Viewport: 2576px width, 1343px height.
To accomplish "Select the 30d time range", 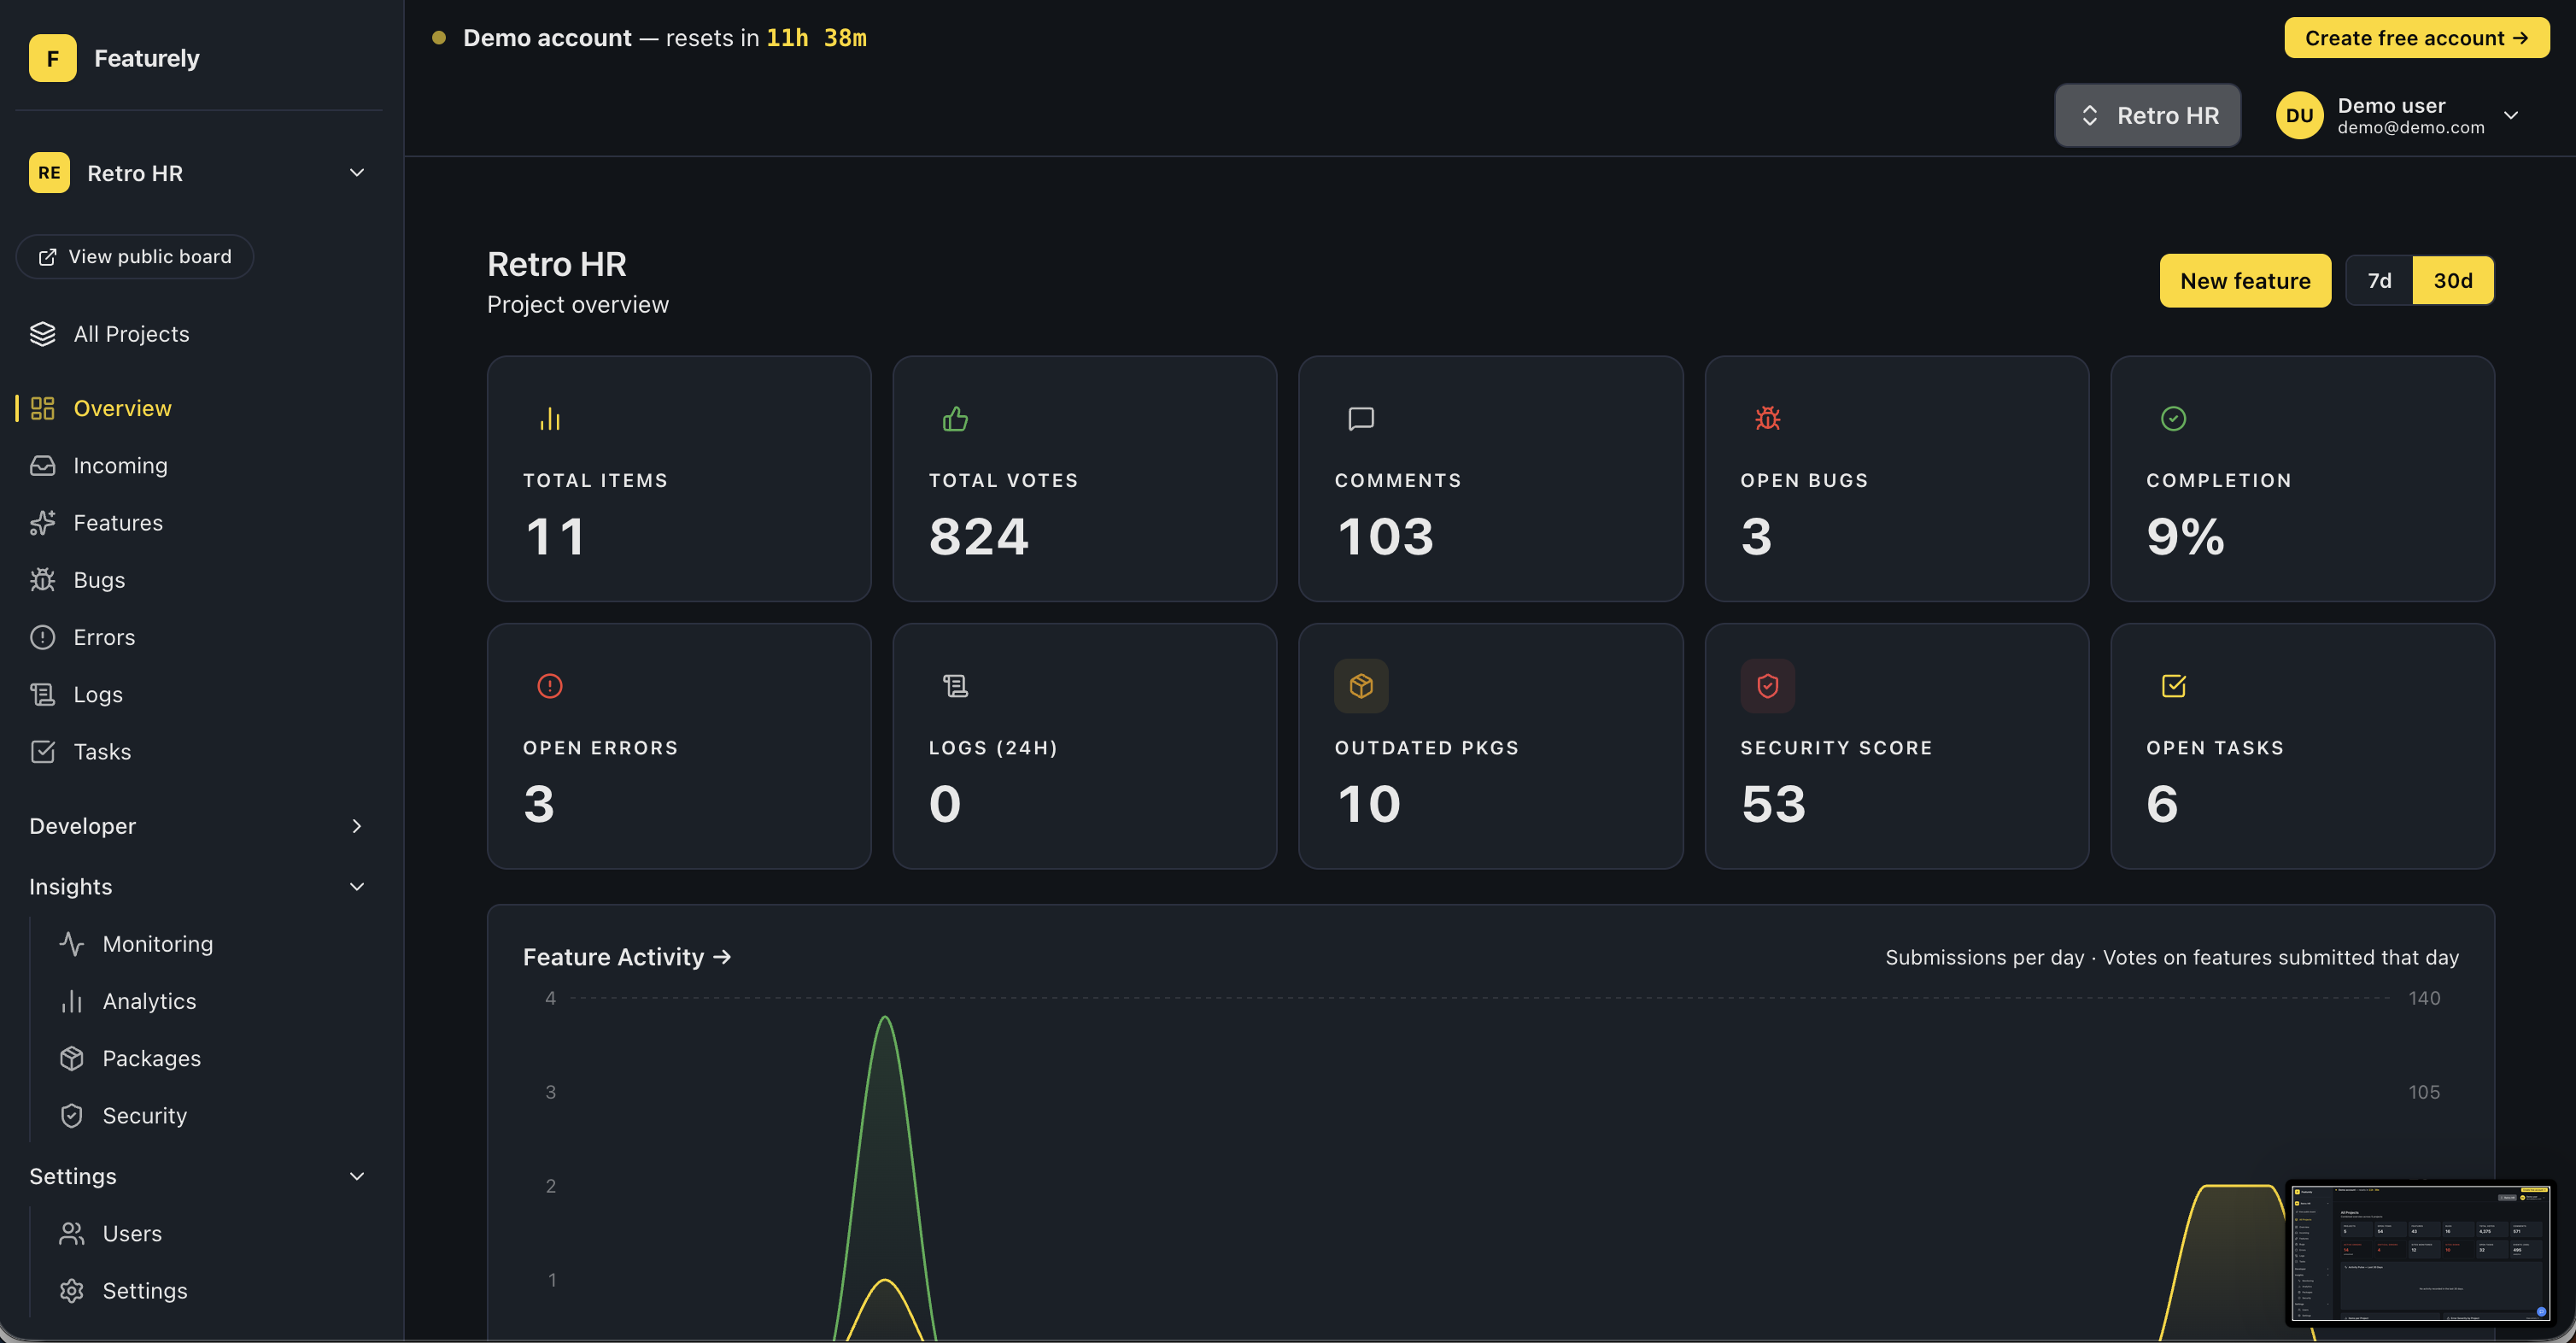I will coord(2452,281).
